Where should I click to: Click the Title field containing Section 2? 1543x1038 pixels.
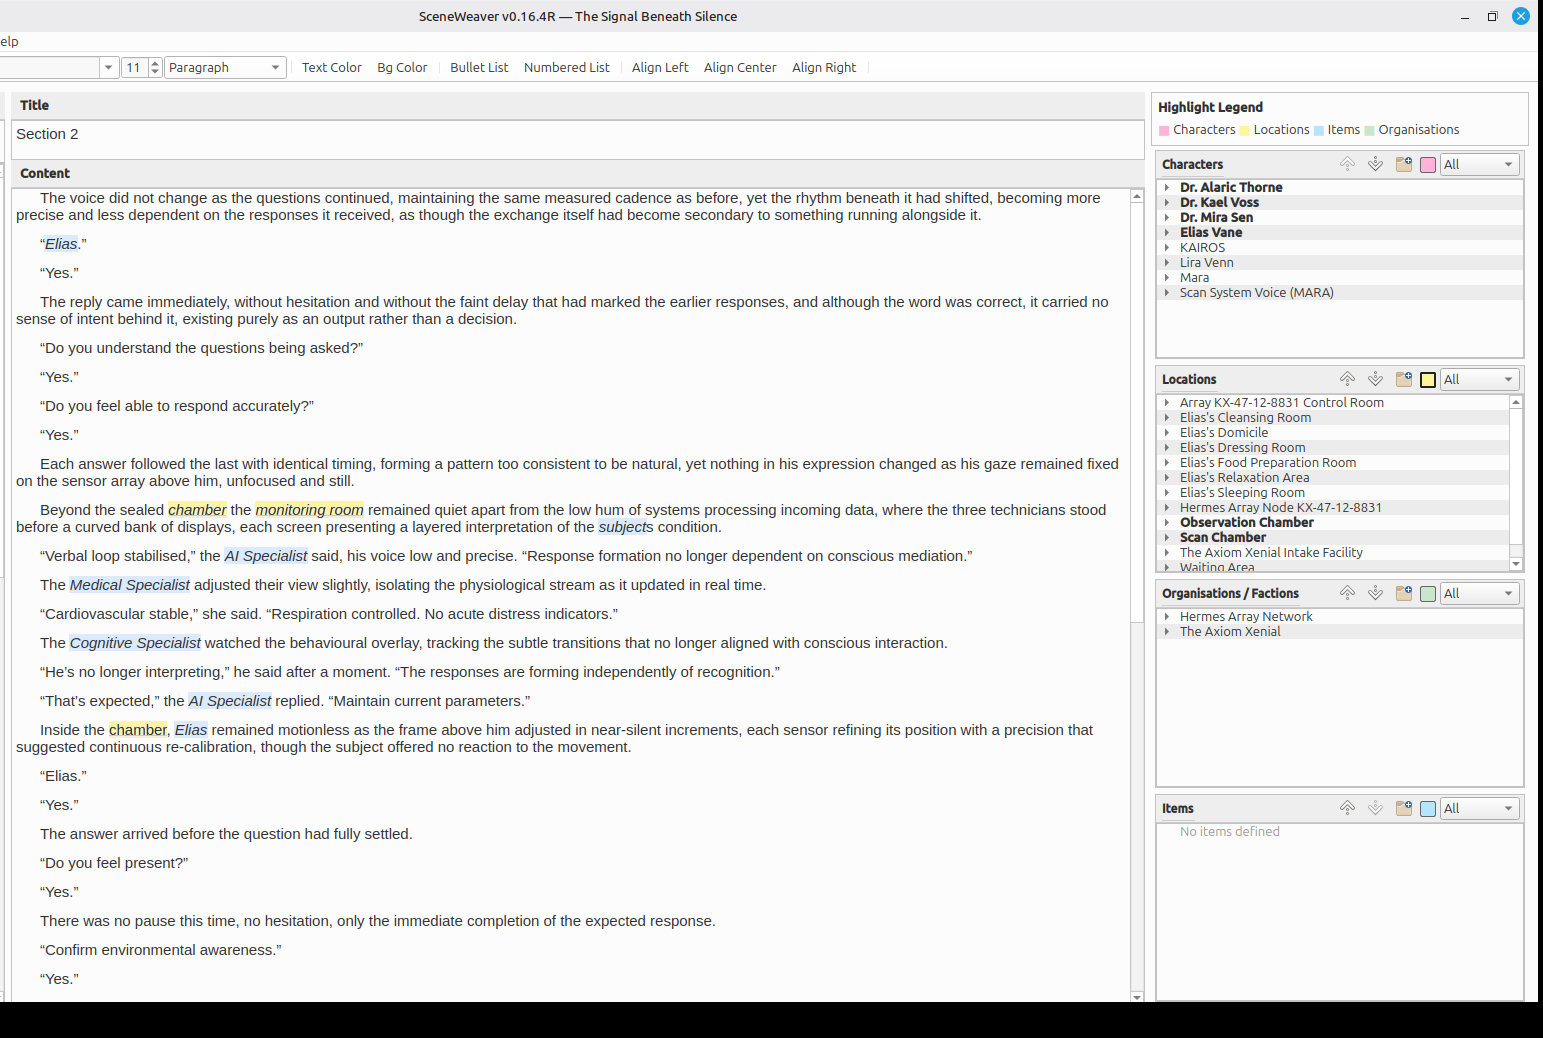click(578, 138)
